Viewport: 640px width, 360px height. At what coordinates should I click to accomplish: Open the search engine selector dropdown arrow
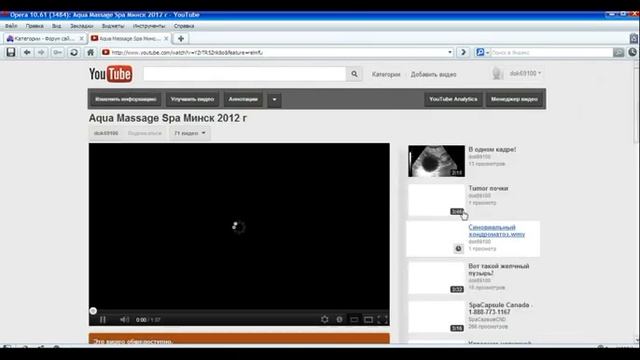(x=487, y=53)
